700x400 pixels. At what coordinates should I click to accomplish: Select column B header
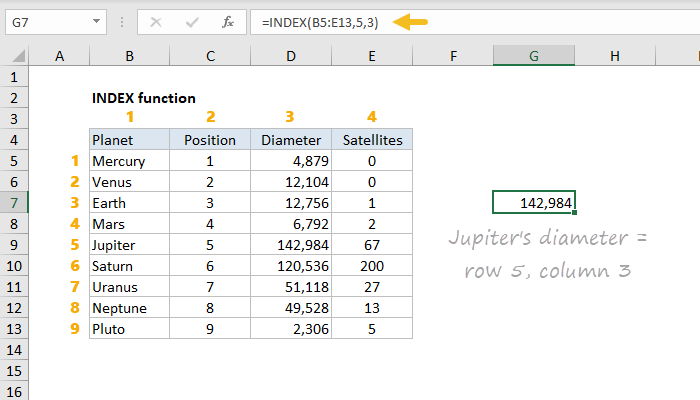[x=129, y=56]
